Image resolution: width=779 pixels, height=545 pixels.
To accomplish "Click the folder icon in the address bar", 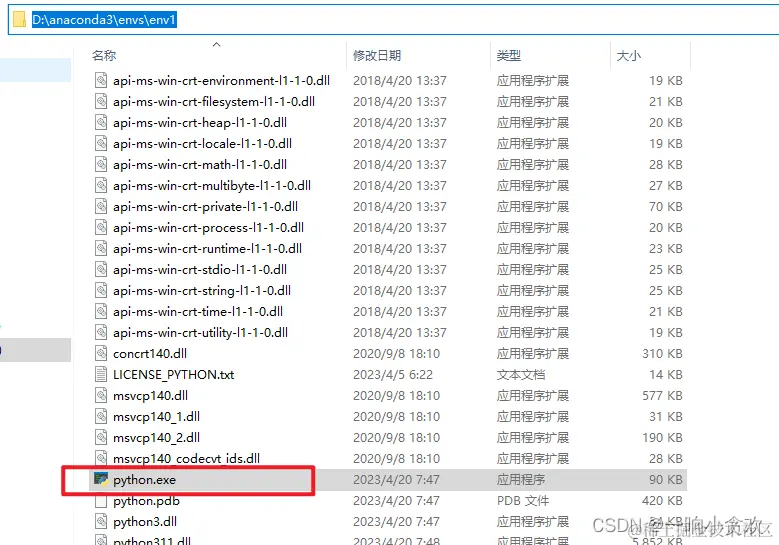I will [x=19, y=19].
